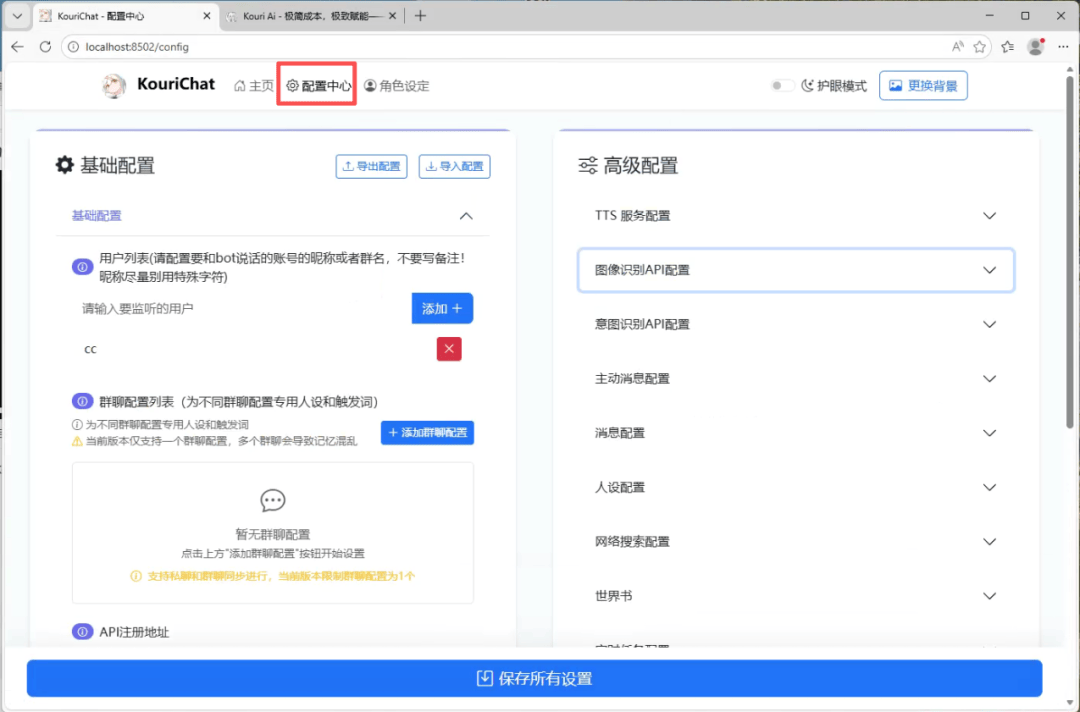This screenshot has width=1080, height=712.
Task: Click the info icon beside 用户列表
Action: click(82, 267)
